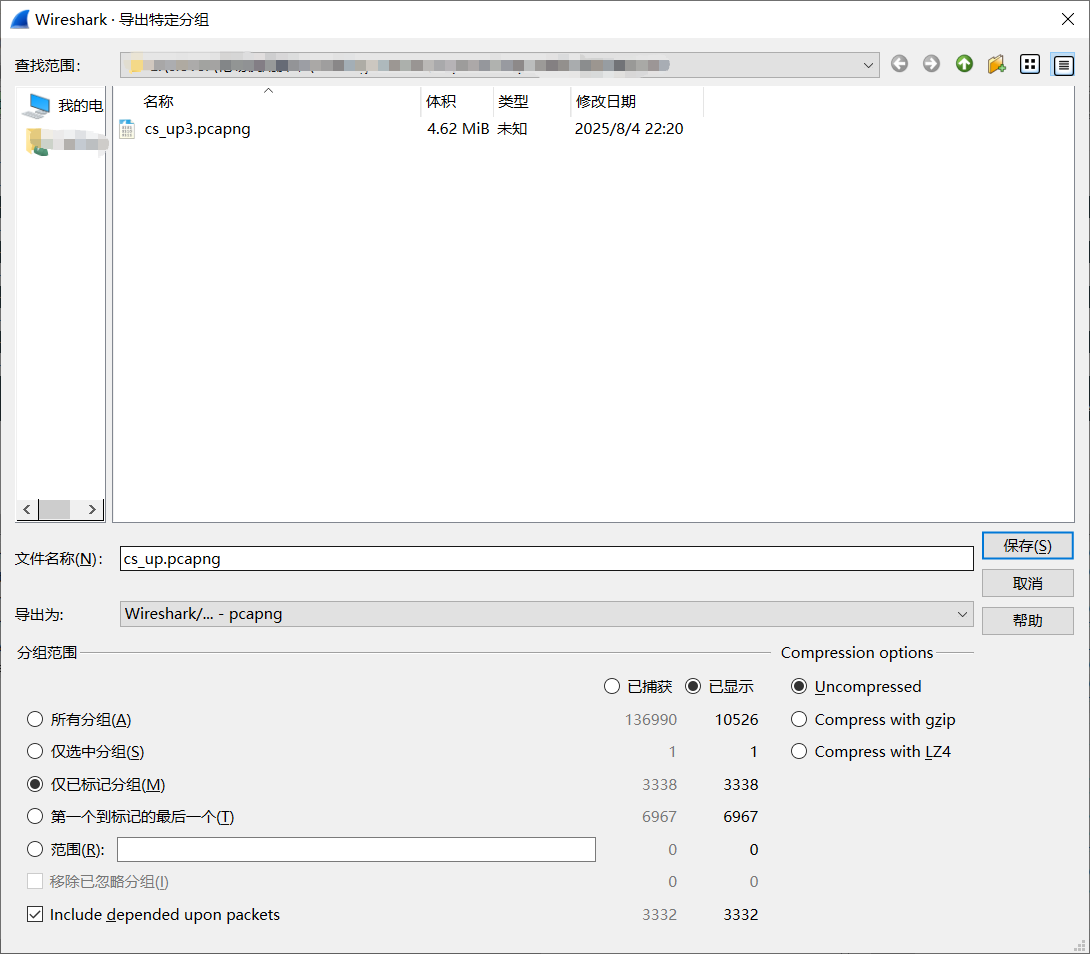The height and width of the screenshot is (954, 1090).
Task: Click the Save (保存) button
Action: (1027, 545)
